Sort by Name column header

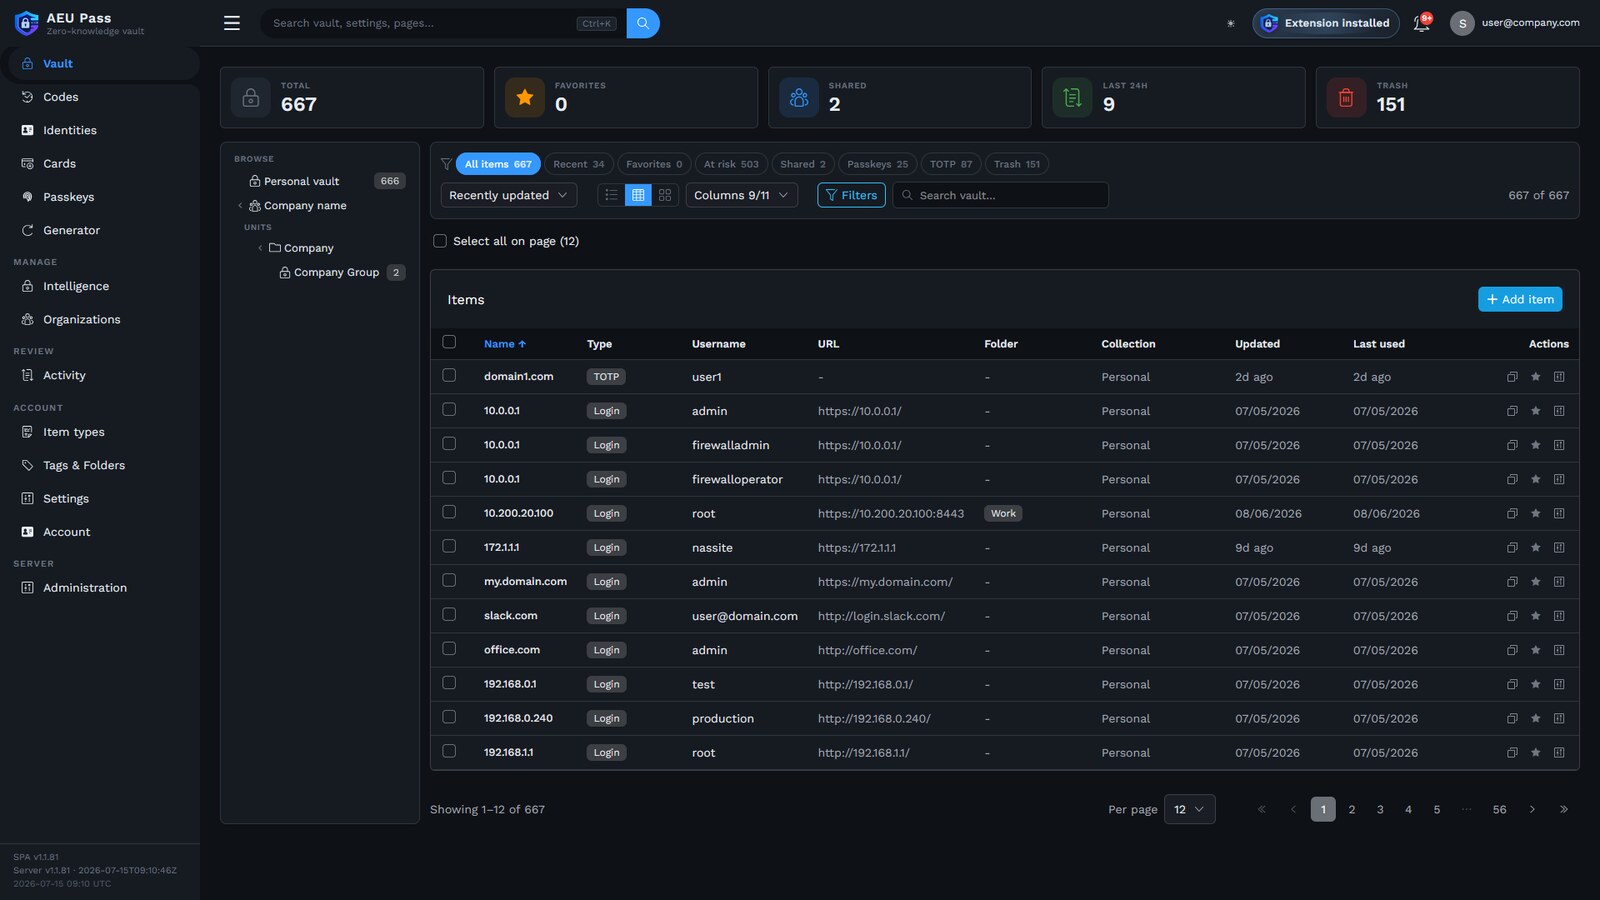505,344
